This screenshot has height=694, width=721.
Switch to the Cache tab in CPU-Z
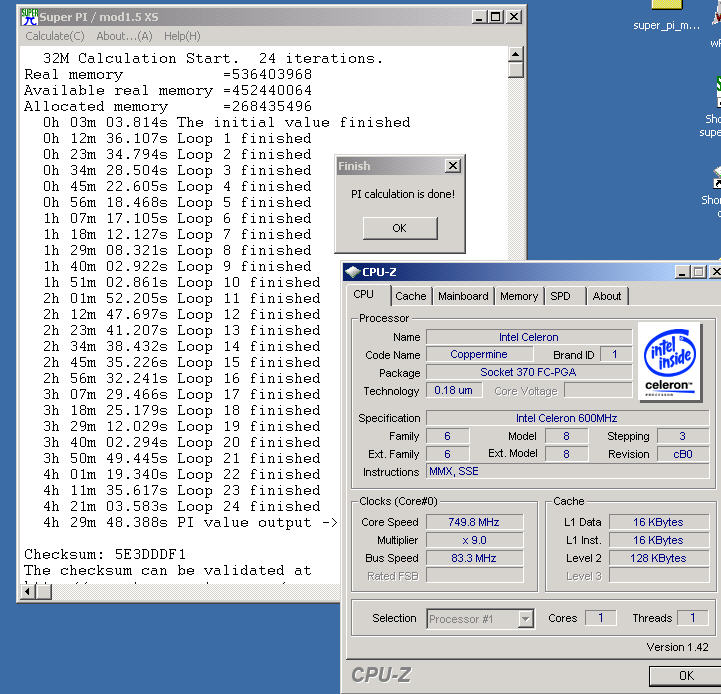click(411, 296)
